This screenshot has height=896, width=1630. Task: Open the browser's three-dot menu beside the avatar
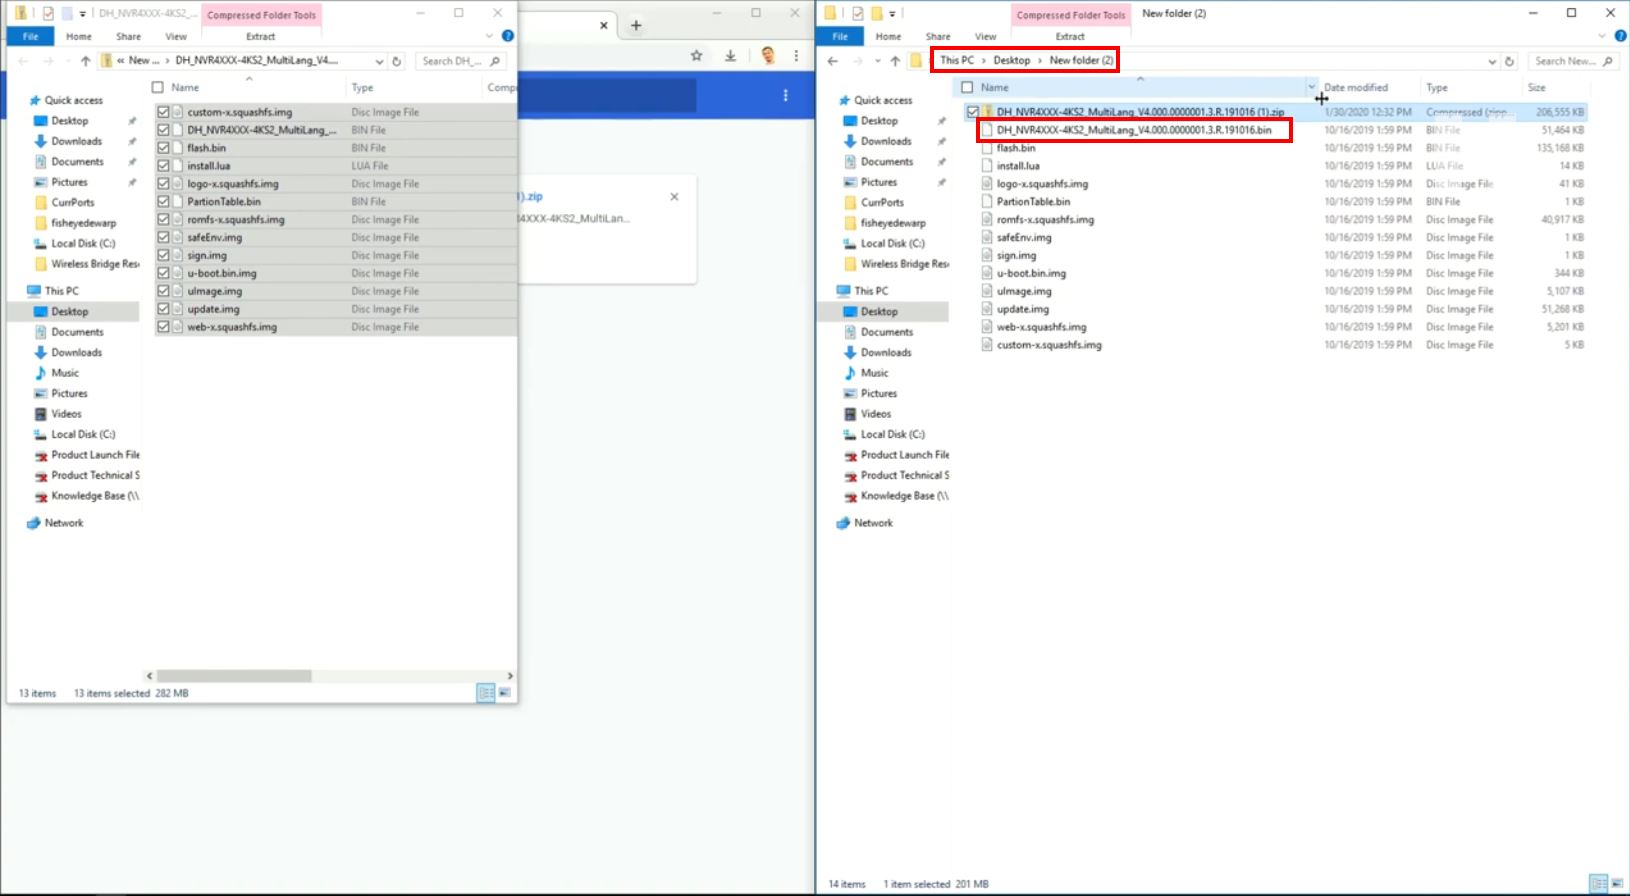(796, 56)
